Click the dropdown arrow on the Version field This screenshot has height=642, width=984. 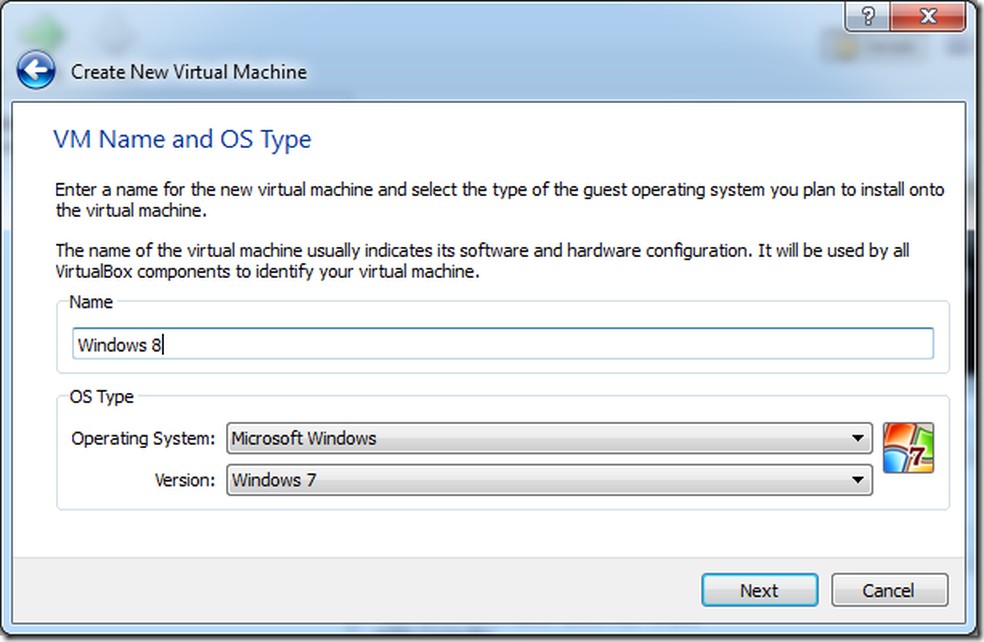click(x=857, y=480)
